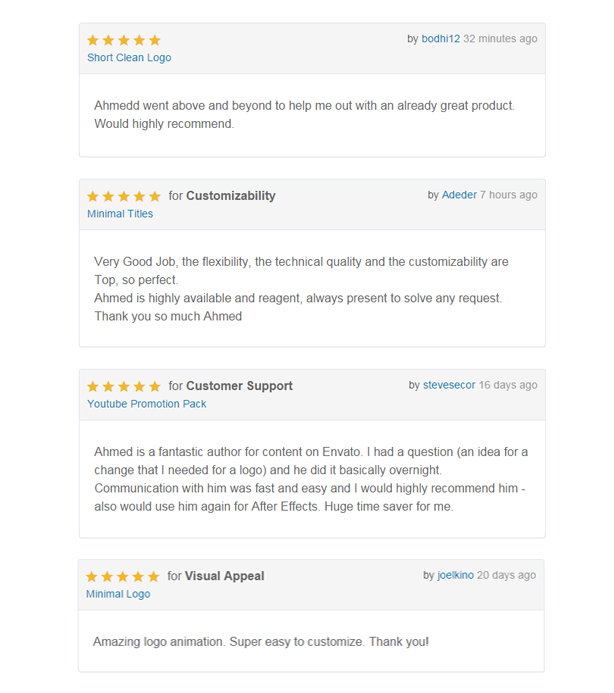Click the fifth star in Customer Support review
The height and width of the screenshot is (693, 614).
[x=154, y=387]
